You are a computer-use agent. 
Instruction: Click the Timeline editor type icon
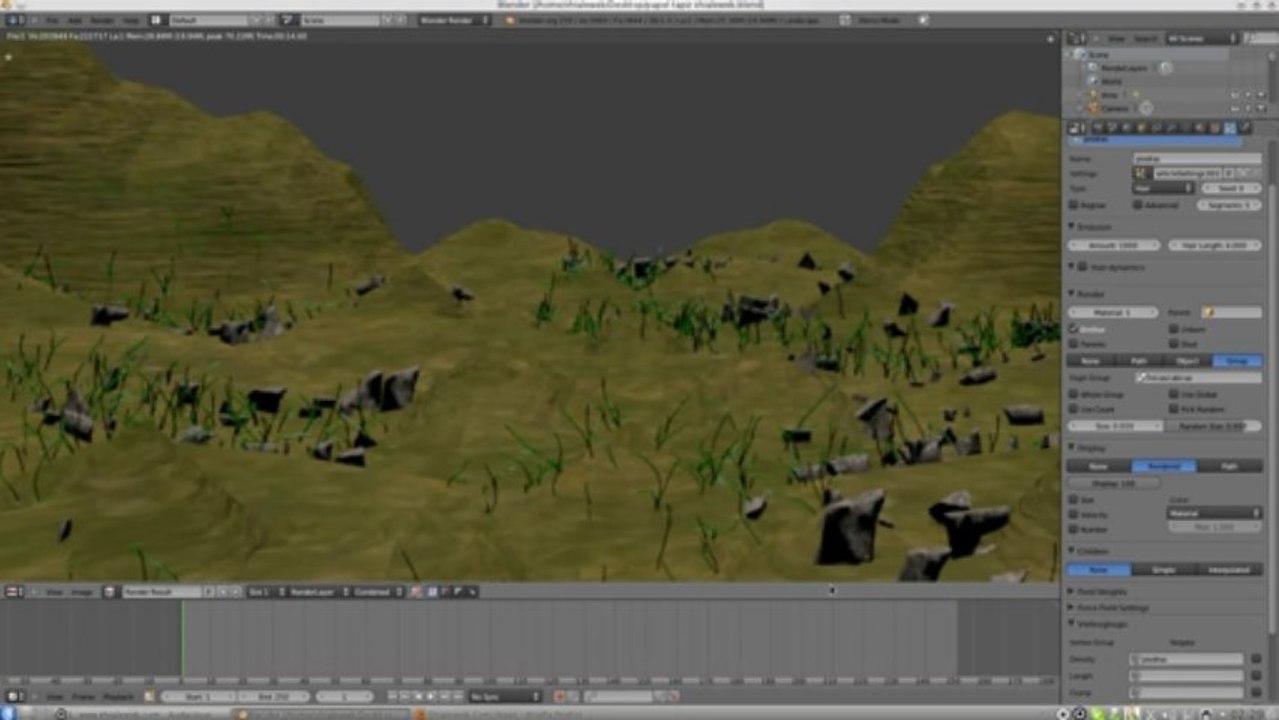[x=15, y=696]
